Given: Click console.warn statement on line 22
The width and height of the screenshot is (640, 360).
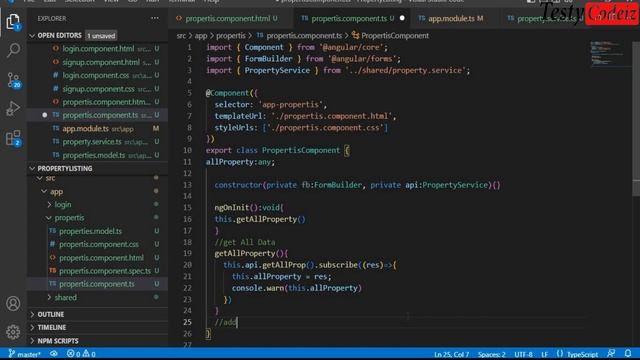Looking at the screenshot, I should click(296, 288).
